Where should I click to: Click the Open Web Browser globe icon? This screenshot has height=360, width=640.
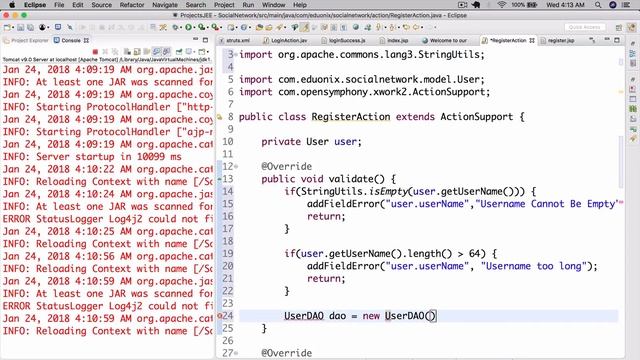tap(356, 27)
